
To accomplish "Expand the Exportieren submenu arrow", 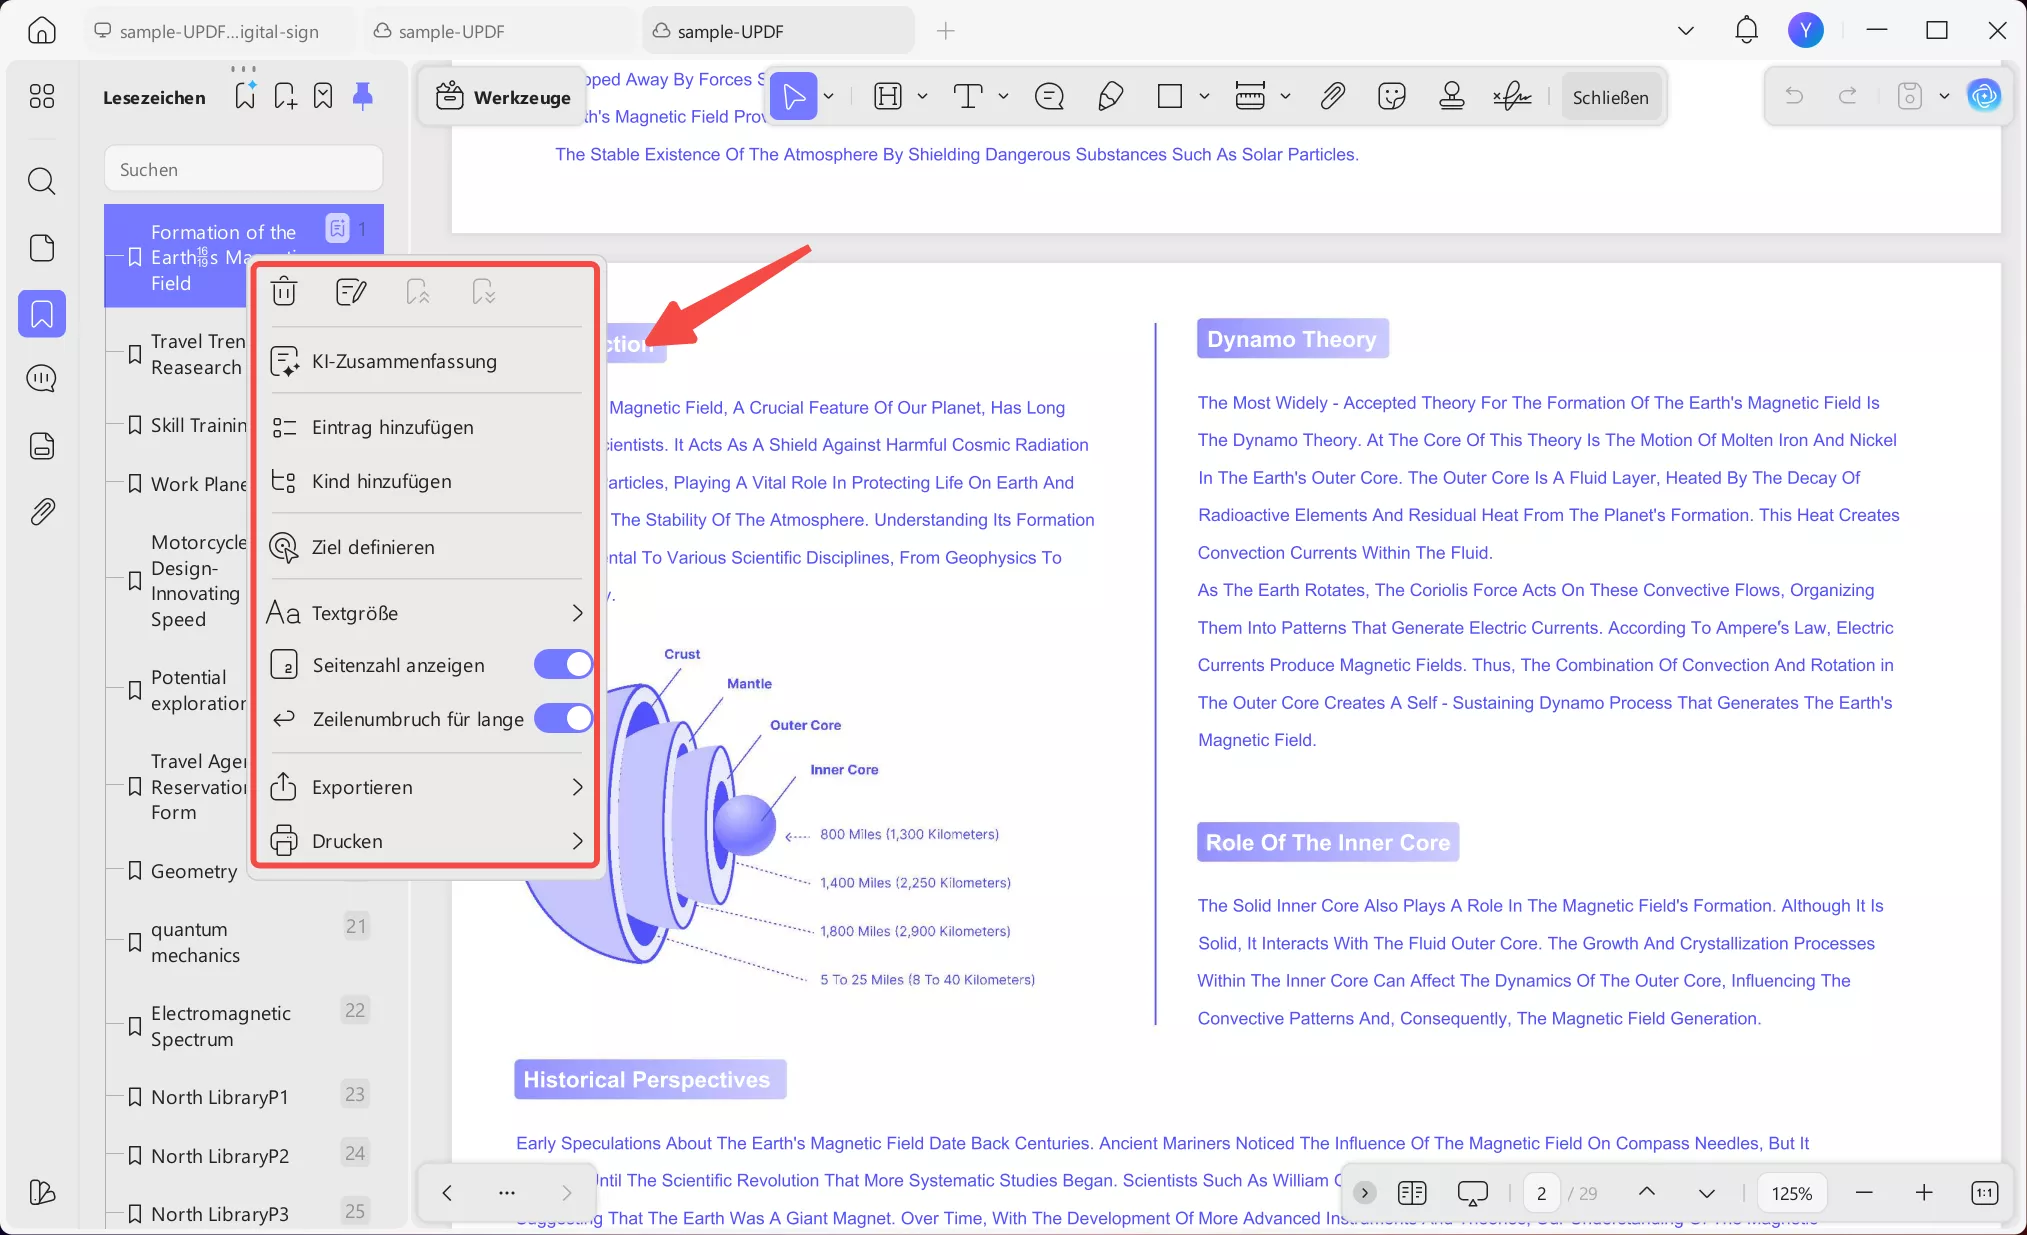I will click(577, 787).
